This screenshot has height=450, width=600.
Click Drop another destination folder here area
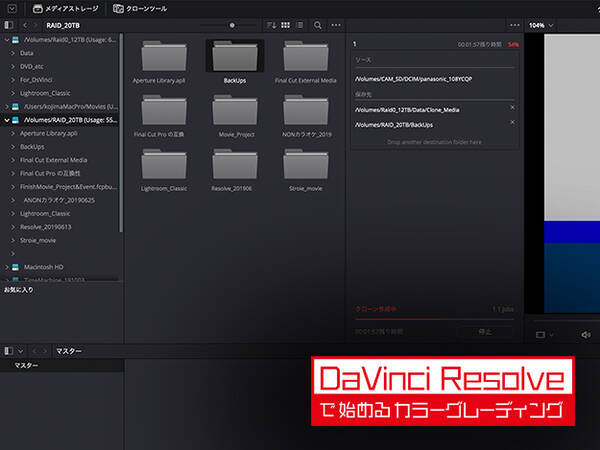click(434, 142)
